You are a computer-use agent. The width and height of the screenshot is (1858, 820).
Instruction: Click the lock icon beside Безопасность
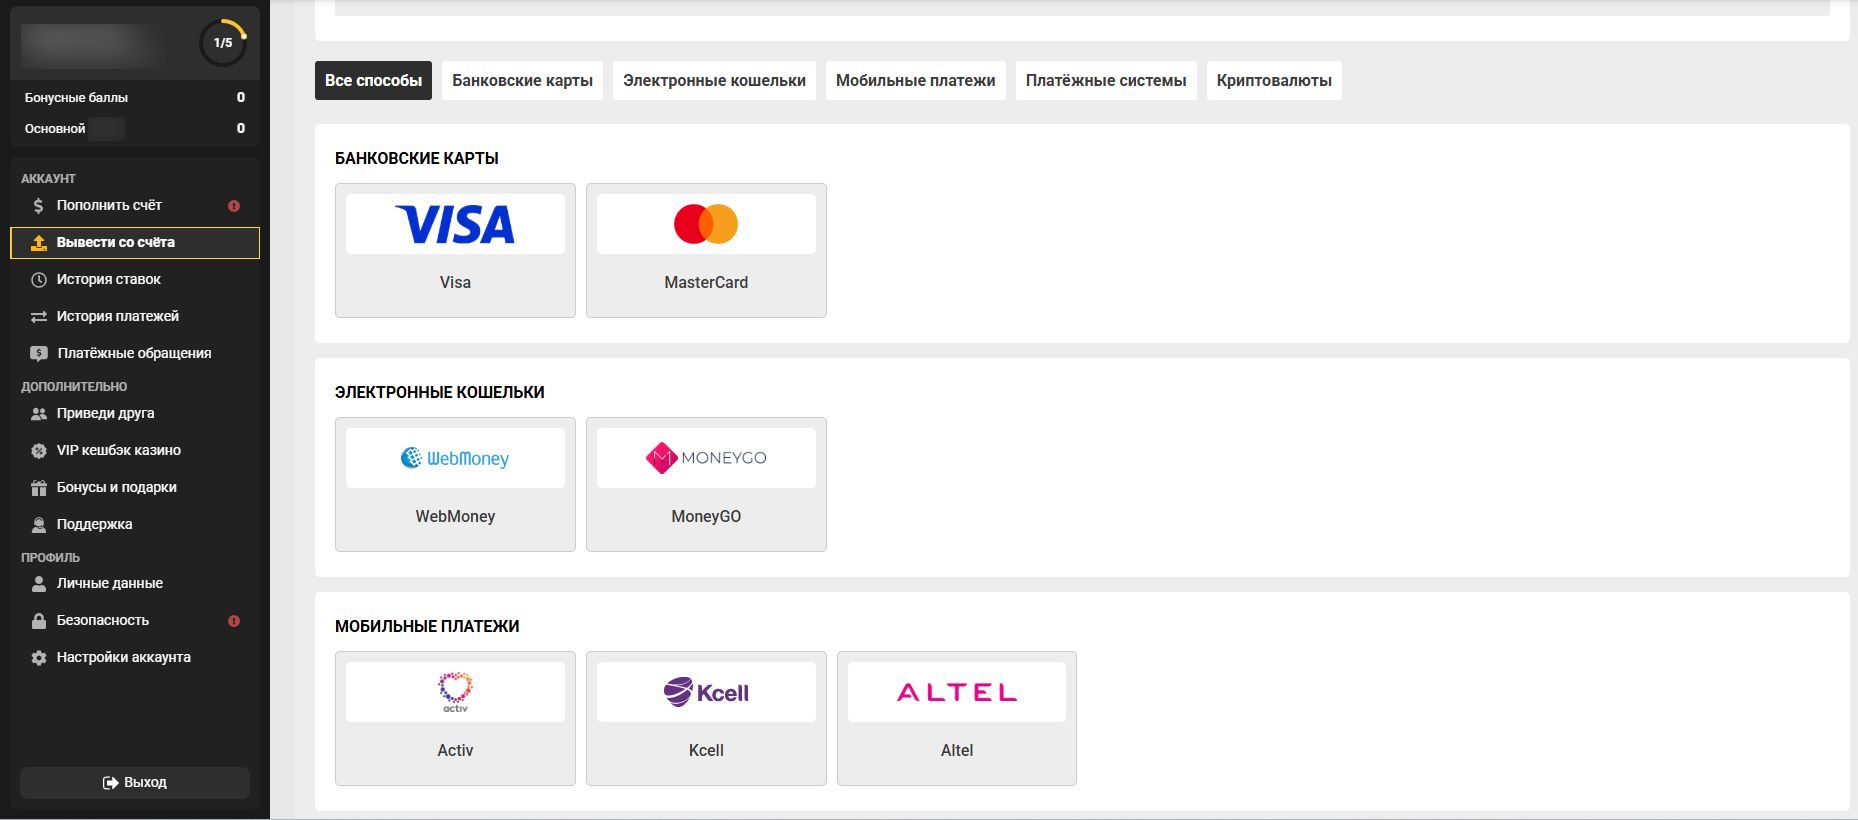pyautogui.click(x=39, y=621)
